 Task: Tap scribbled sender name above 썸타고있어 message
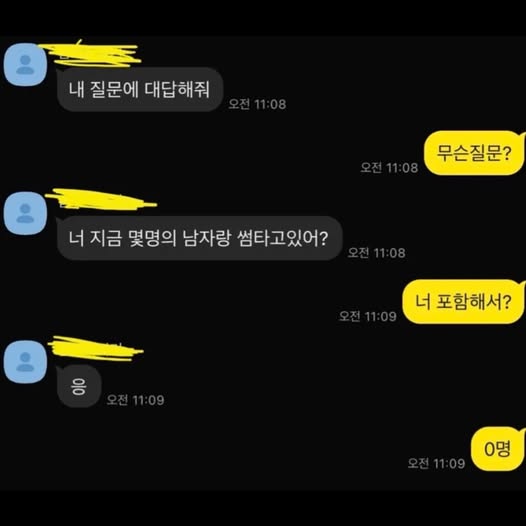[101, 200]
